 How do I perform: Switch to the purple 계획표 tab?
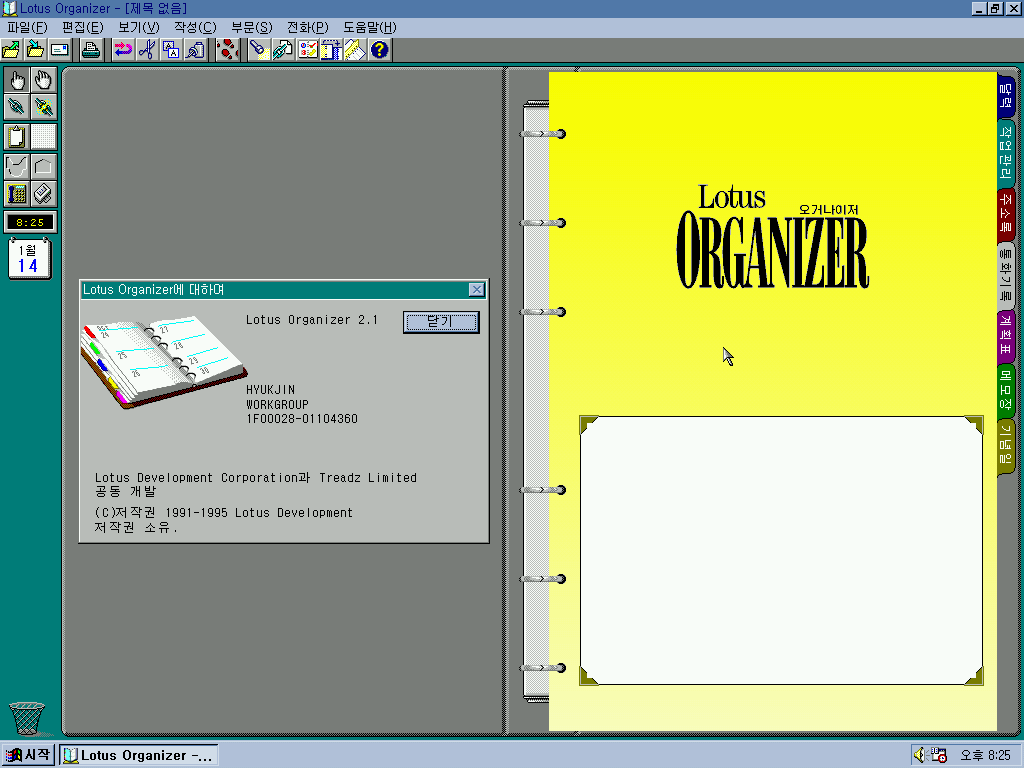(1006, 336)
